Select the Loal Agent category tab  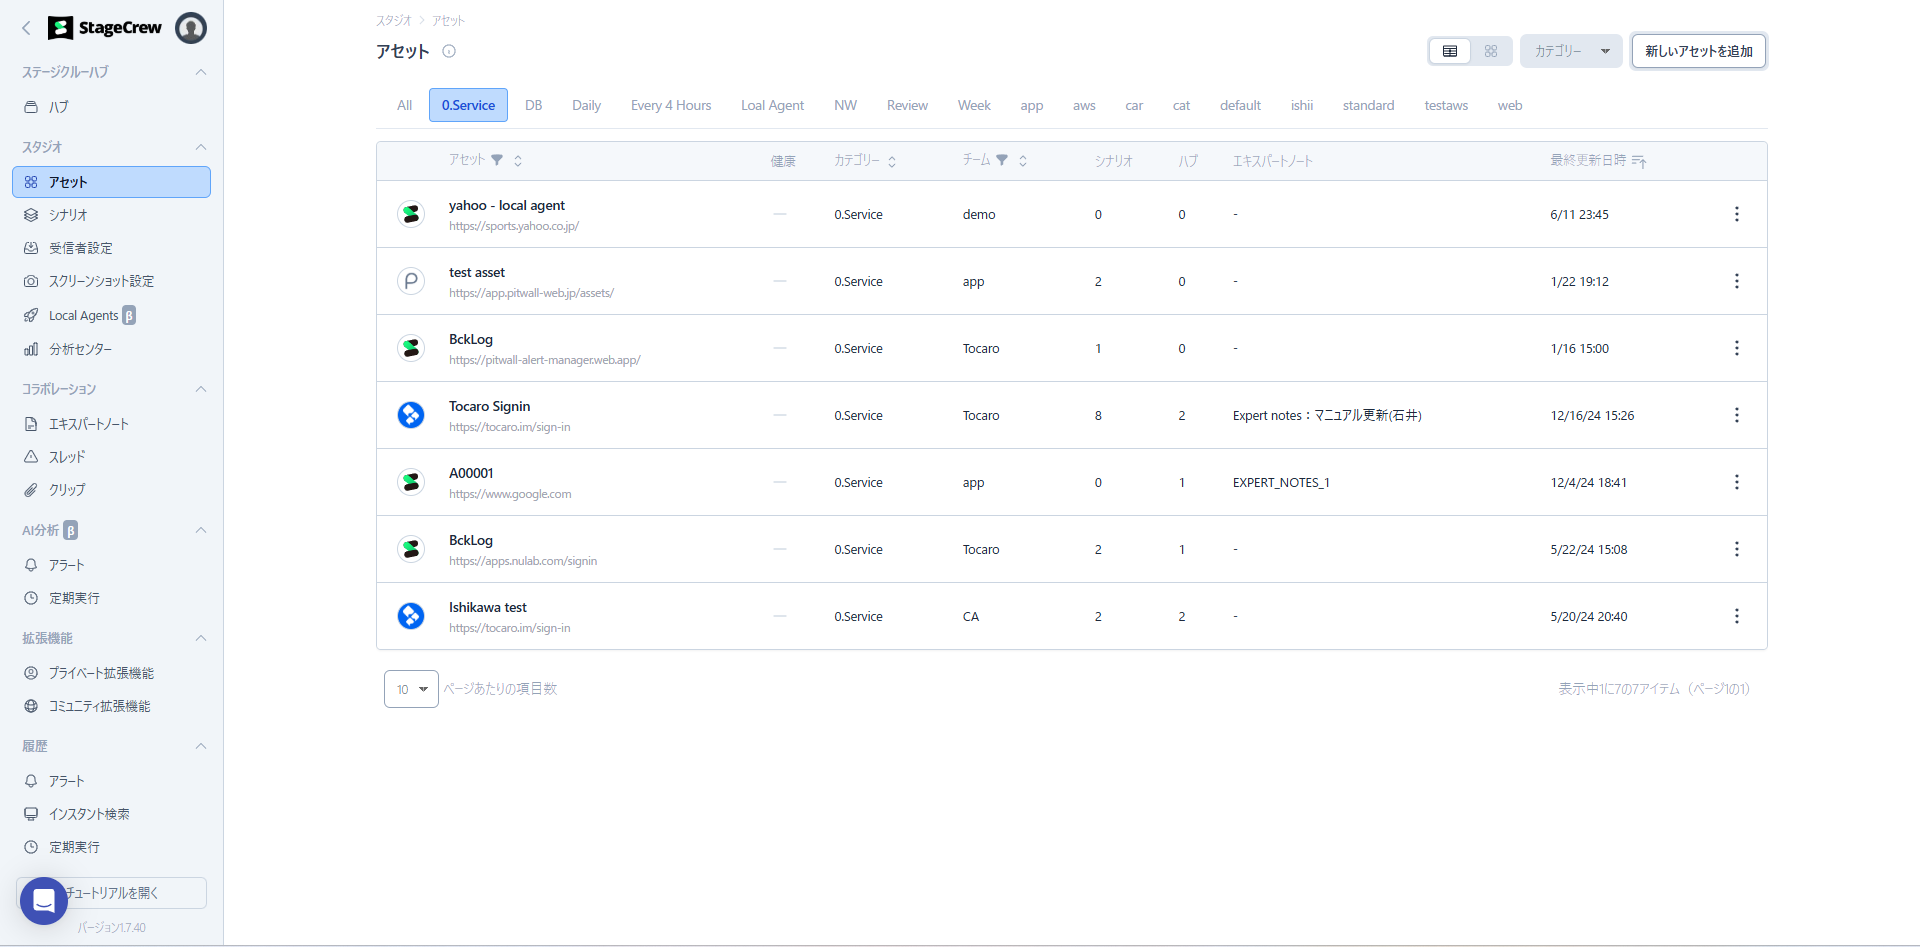772,105
